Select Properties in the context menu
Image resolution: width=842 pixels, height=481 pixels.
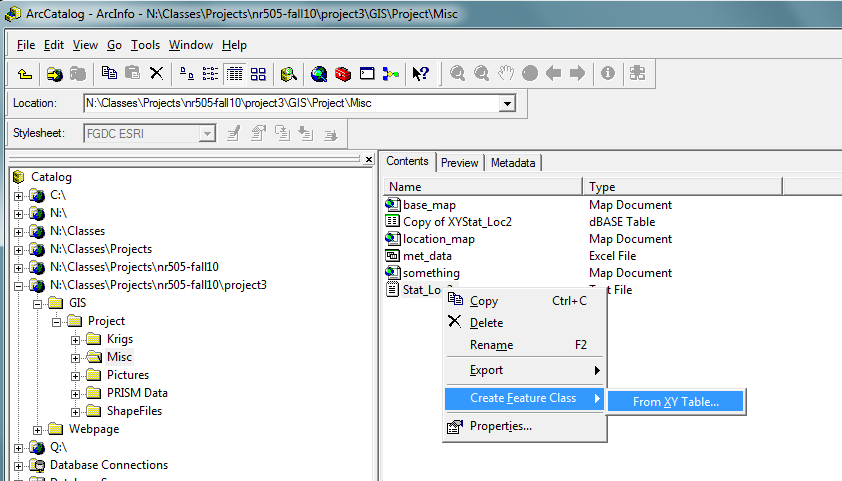500,426
